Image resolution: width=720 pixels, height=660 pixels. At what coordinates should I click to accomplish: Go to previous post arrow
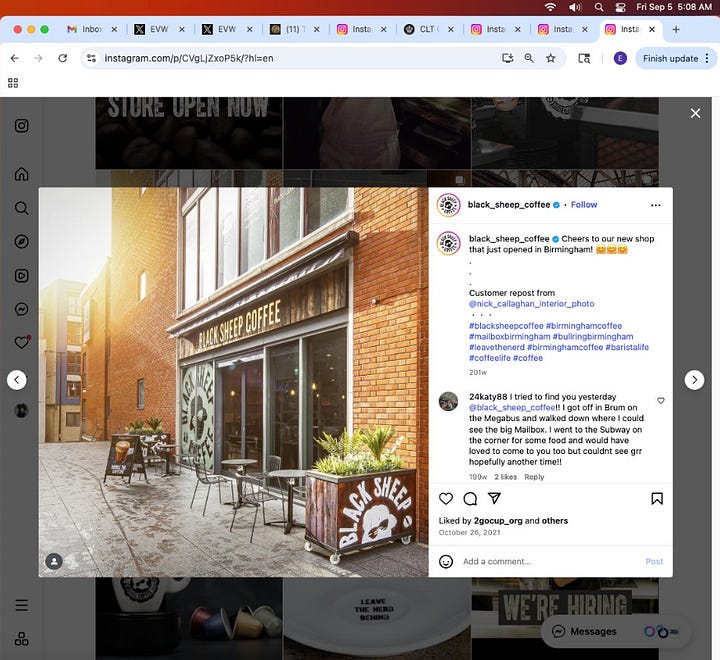pyautogui.click(x=17, y=380)
